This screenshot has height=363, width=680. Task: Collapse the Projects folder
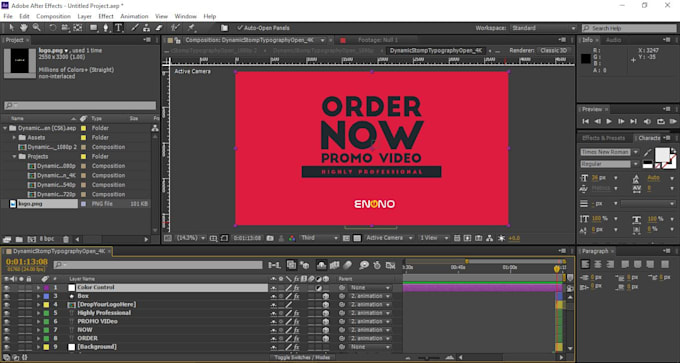click(14, 157)
